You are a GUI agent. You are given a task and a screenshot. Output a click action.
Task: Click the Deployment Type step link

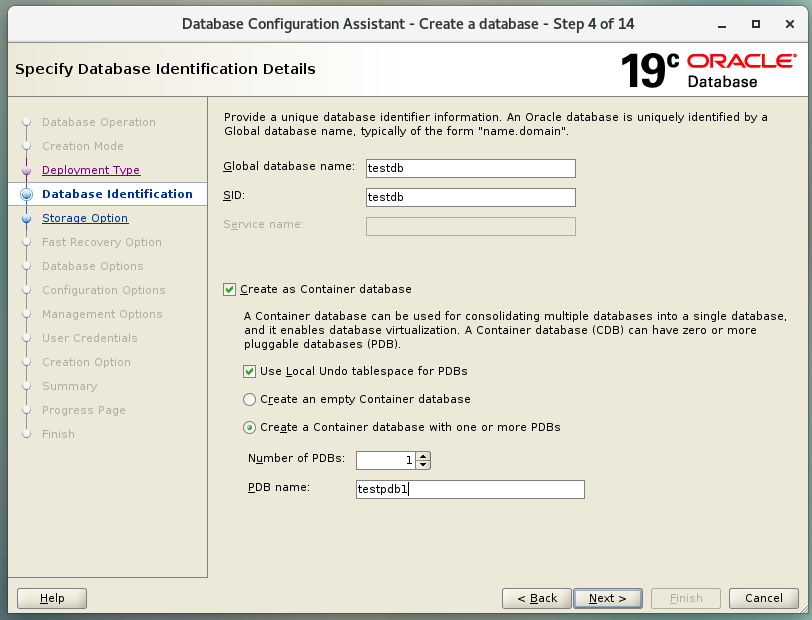91,170
